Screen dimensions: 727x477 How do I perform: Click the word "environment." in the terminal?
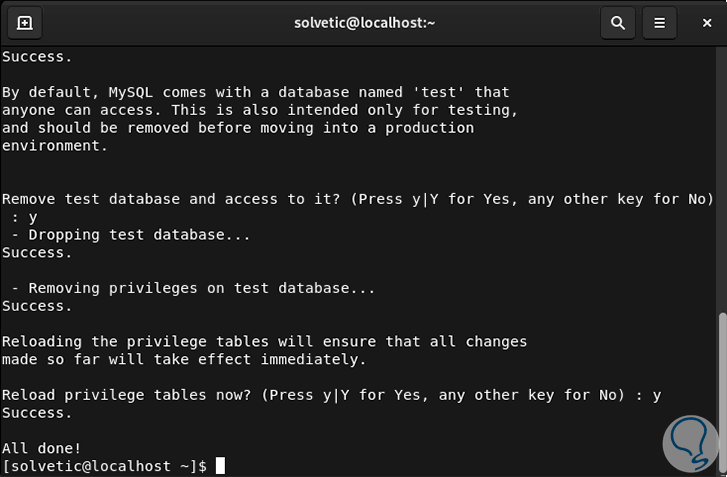(x=54, y=146)
